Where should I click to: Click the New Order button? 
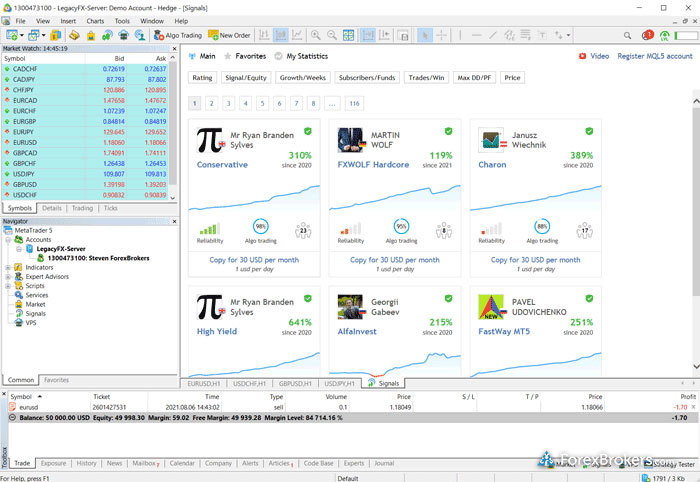click(x=229, y=35)
